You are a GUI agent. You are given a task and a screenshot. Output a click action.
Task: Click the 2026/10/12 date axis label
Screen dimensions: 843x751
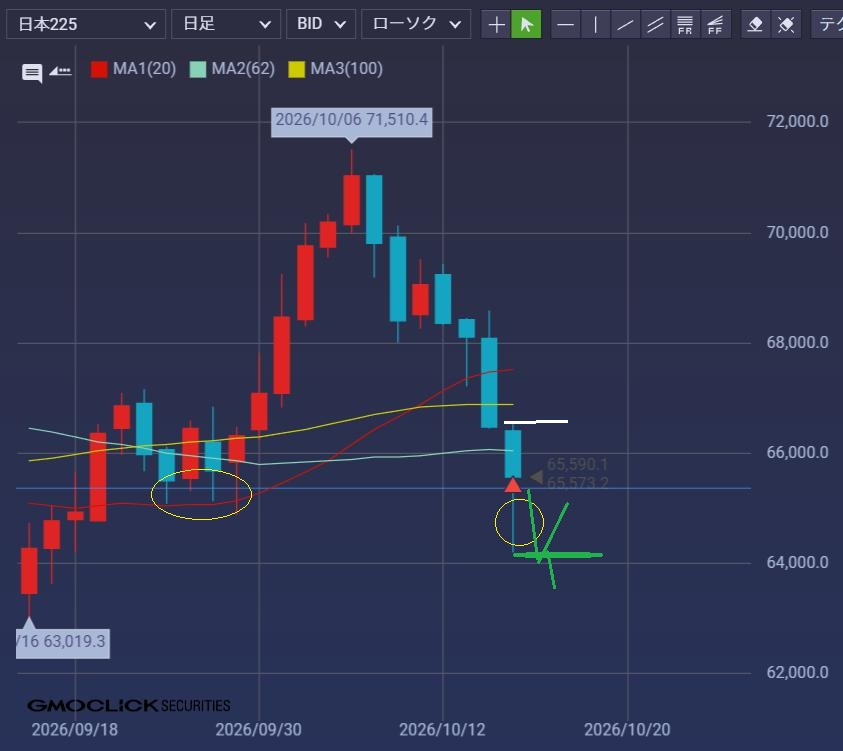pos(442,730)
